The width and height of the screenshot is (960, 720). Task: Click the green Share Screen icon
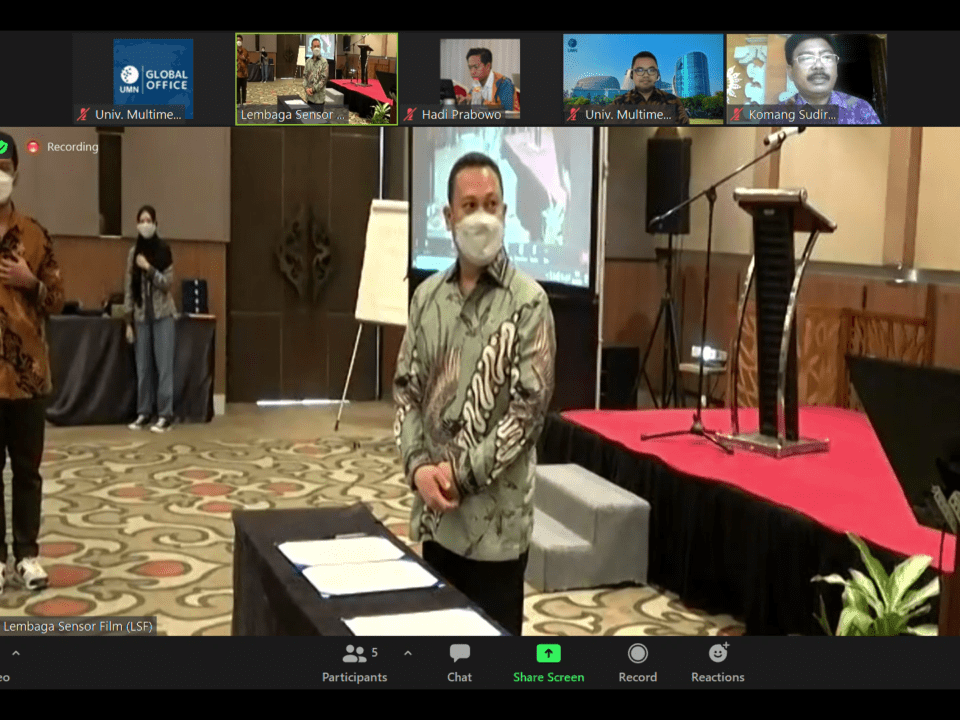pyautogui.click(x=548, y=654)
